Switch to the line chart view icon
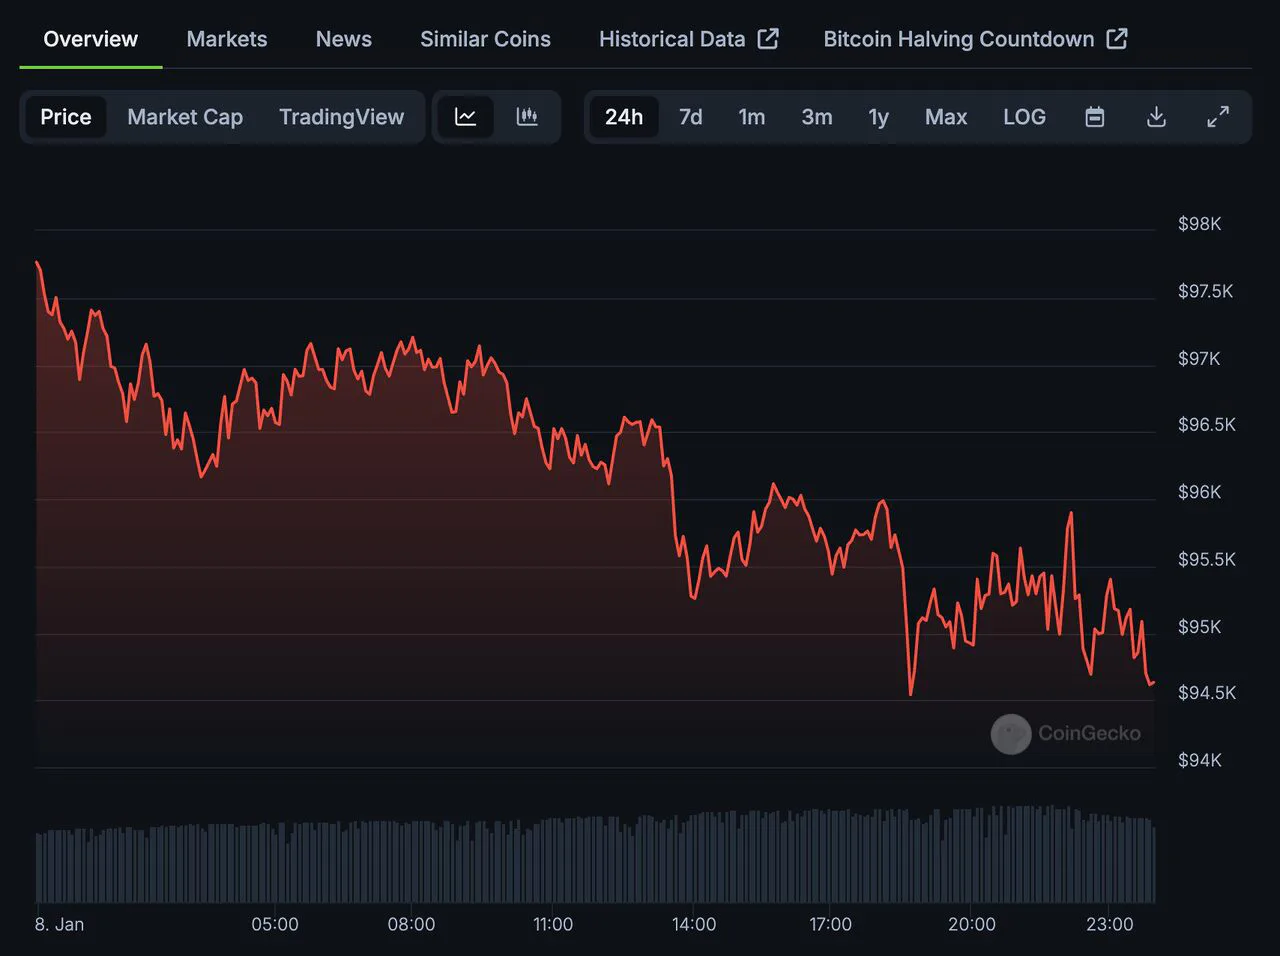This screenshot has width=1280, height=956. click(465, 117)
